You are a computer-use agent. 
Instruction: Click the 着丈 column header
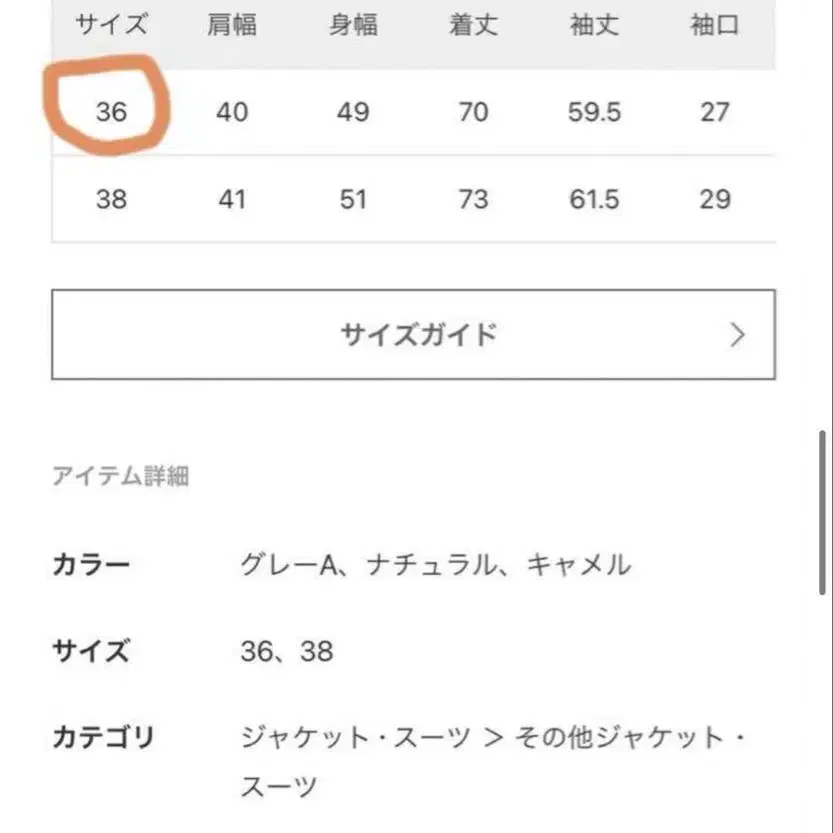pyautogui.click(x=473, y=26)
